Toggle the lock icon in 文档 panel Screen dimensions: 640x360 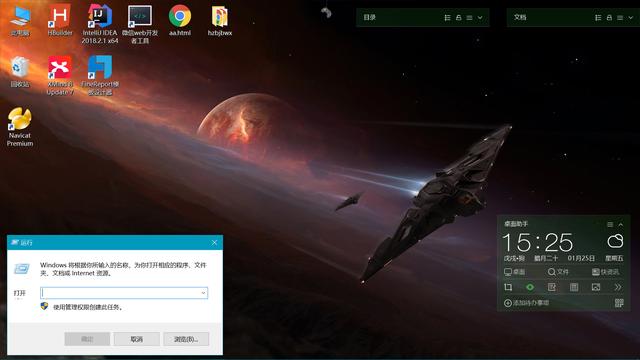tap(609, 18)
